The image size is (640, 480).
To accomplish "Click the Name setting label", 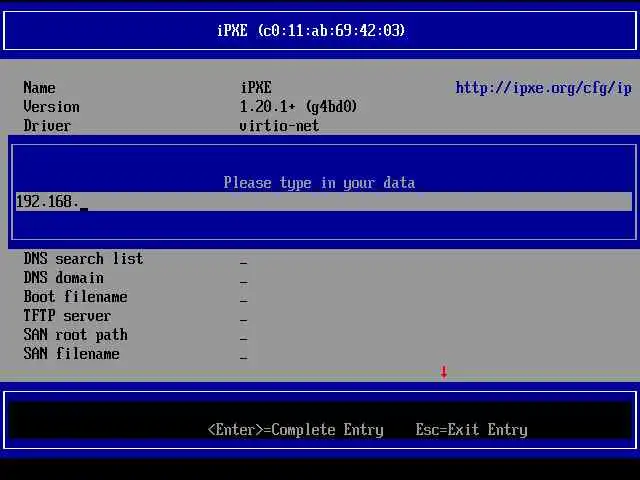I will click(x=39, y=88).
